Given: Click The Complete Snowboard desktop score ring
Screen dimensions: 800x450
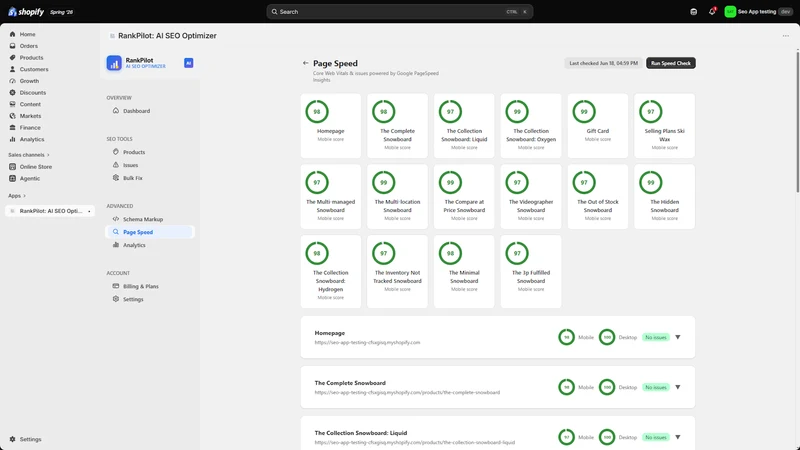Looking at the screenshot, I should (607, 387).
